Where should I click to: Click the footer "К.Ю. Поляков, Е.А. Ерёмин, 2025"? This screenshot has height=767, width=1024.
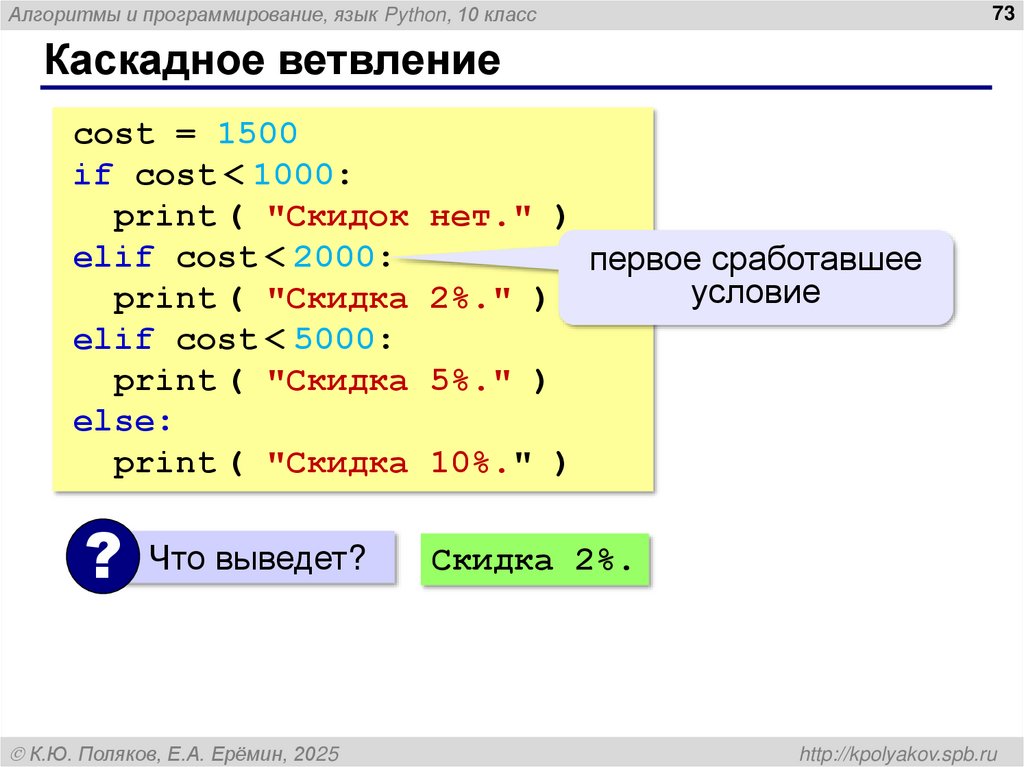[x=177, y=753]
